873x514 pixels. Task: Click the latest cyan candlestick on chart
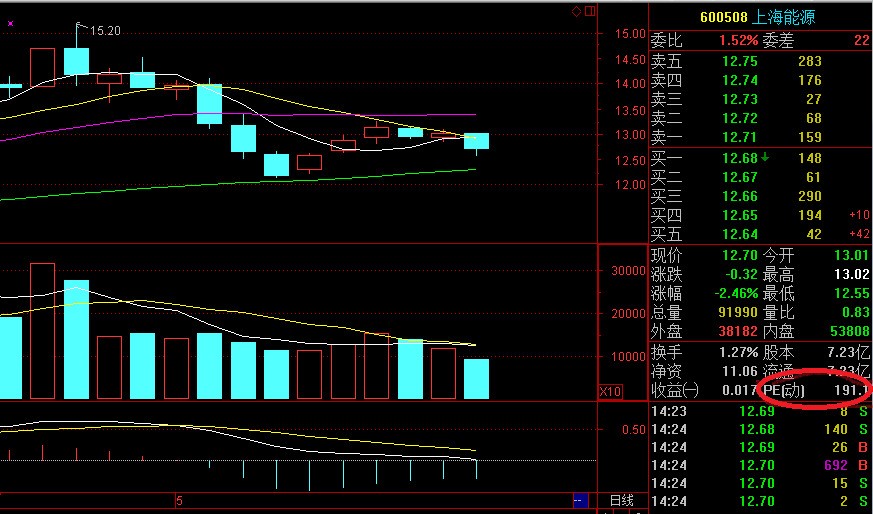point(476,141)
